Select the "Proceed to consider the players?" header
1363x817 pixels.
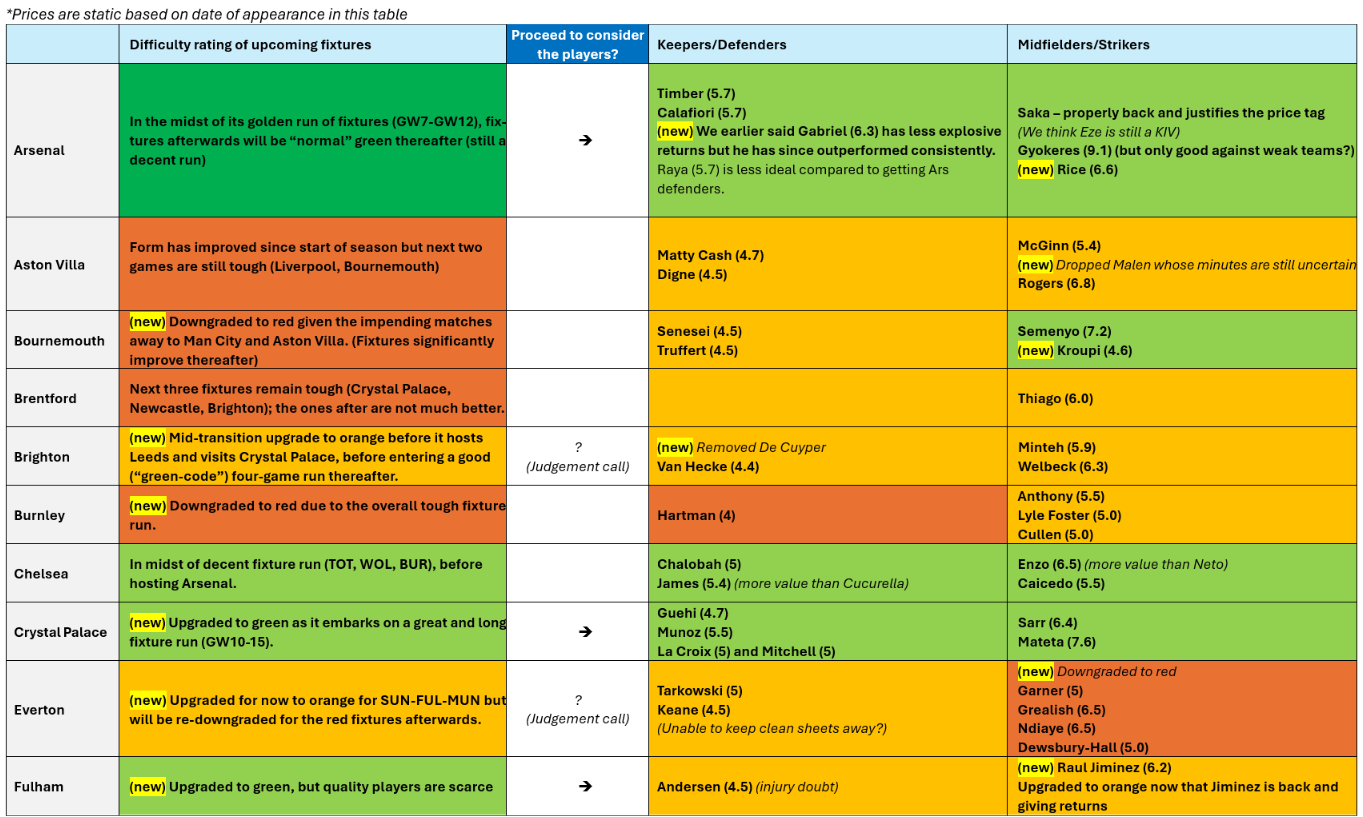[577, 45]
